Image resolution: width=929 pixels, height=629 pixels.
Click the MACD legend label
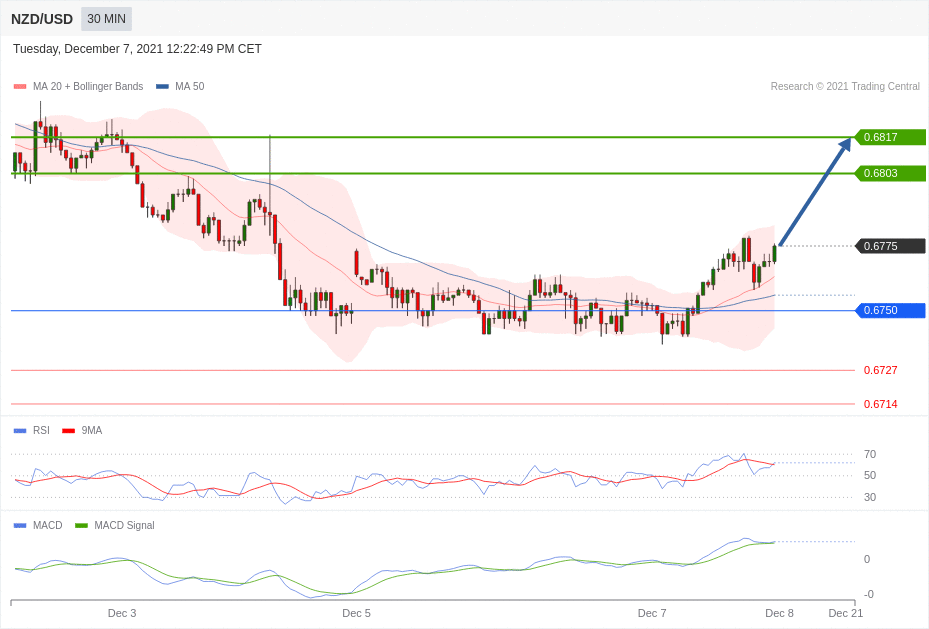click(x=47, y=525)
